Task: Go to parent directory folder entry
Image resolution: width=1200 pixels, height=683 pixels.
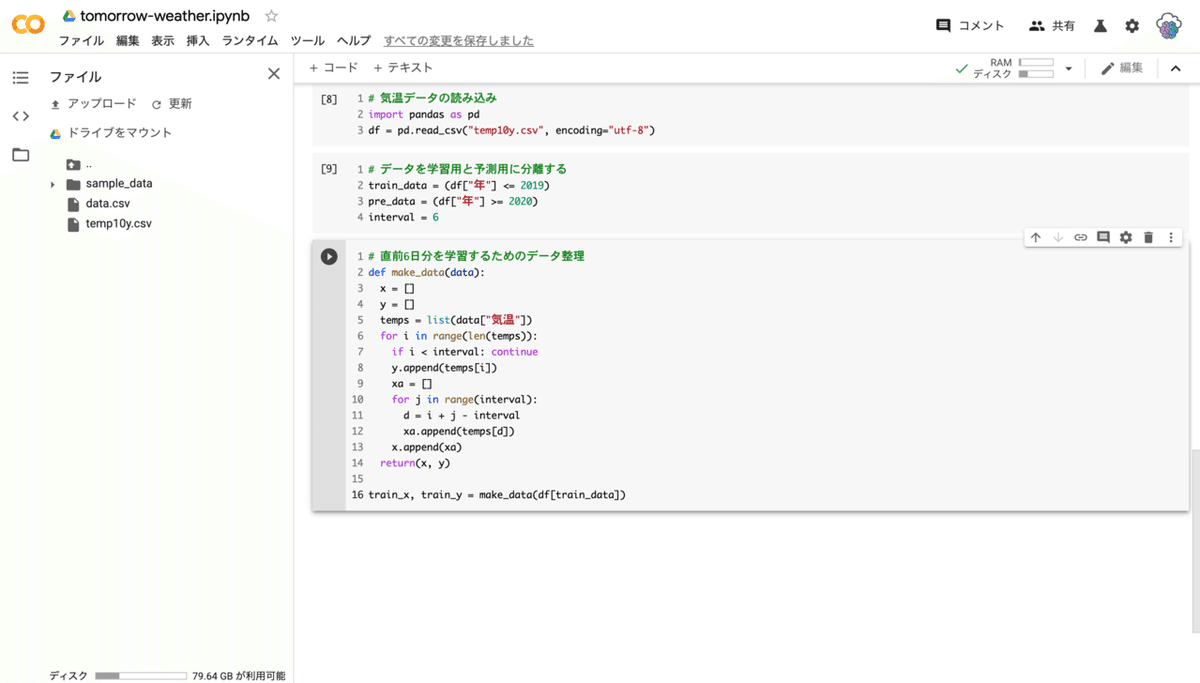Action: pyautogui.click(x=79, y=165)
